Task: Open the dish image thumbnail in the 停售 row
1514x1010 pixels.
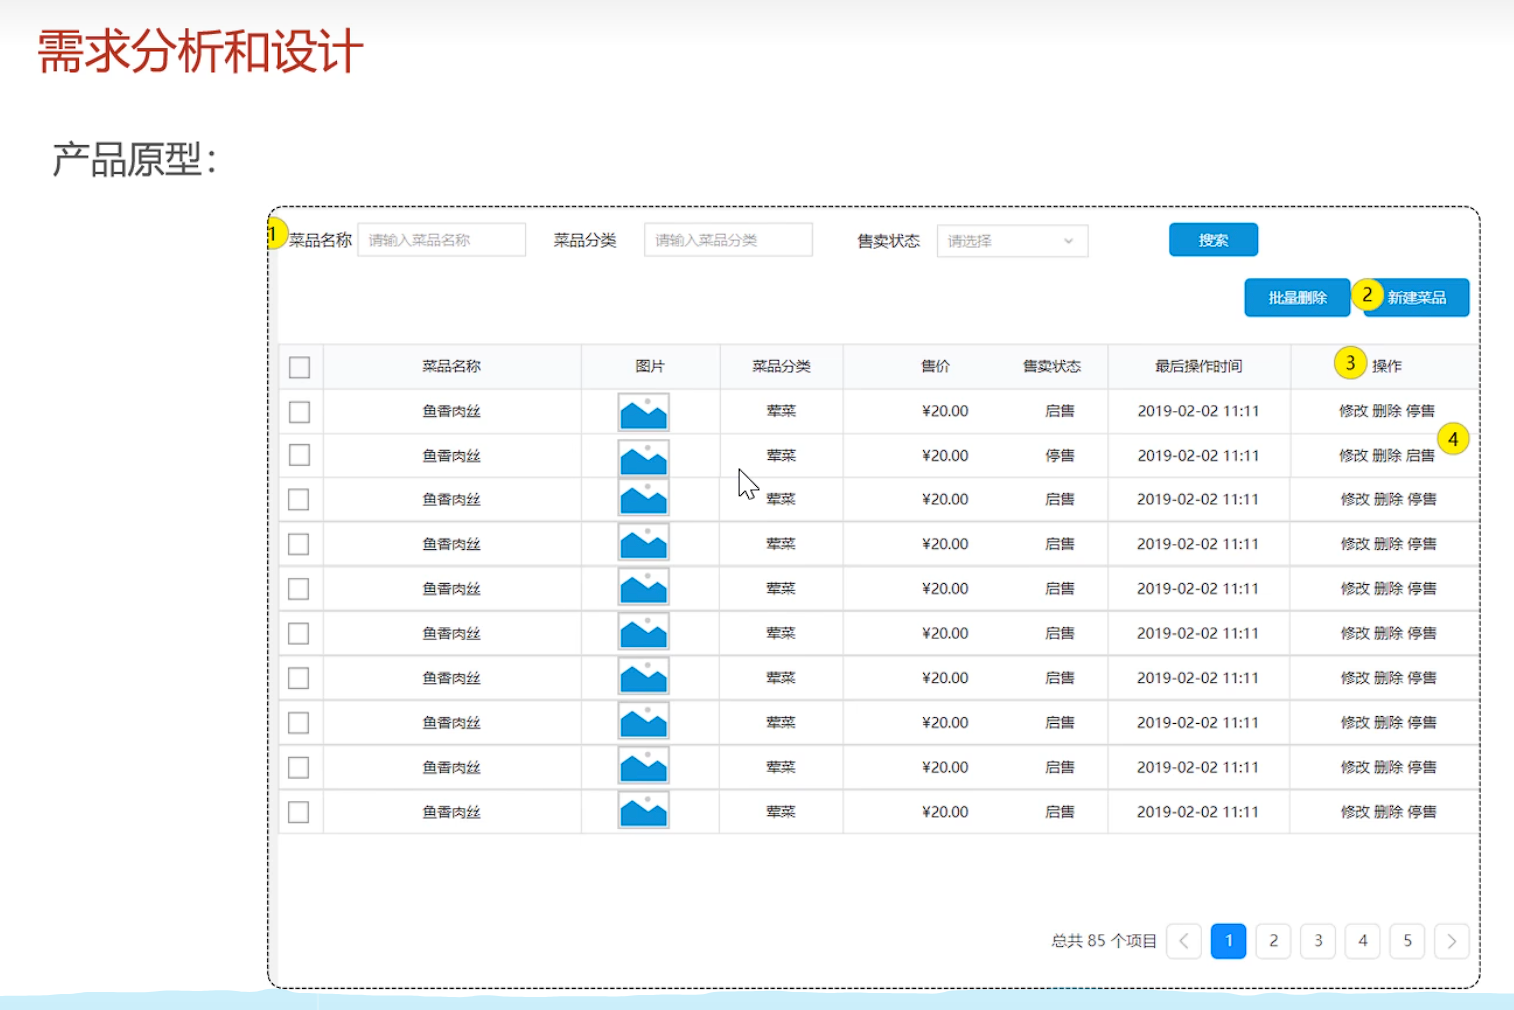Action: (643, 457)
